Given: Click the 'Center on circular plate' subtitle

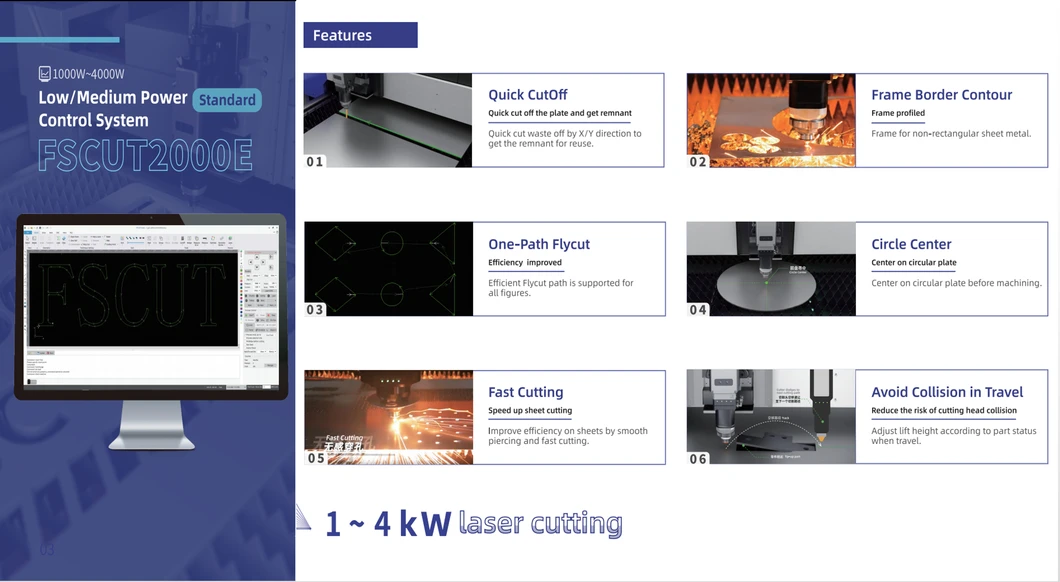Looking at the screenshot, I should click(914, 262).
